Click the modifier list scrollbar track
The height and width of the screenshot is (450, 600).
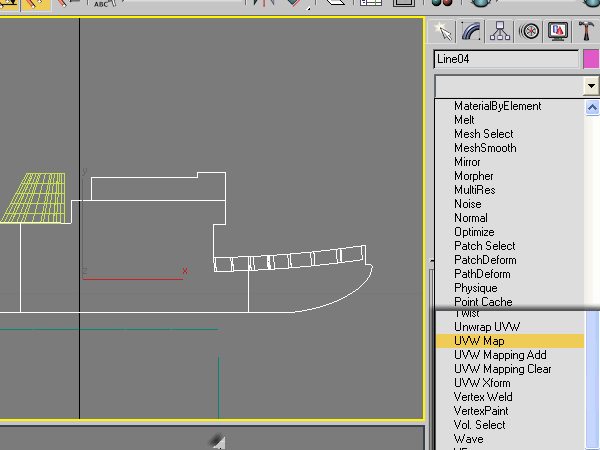[x=592, y=210]
